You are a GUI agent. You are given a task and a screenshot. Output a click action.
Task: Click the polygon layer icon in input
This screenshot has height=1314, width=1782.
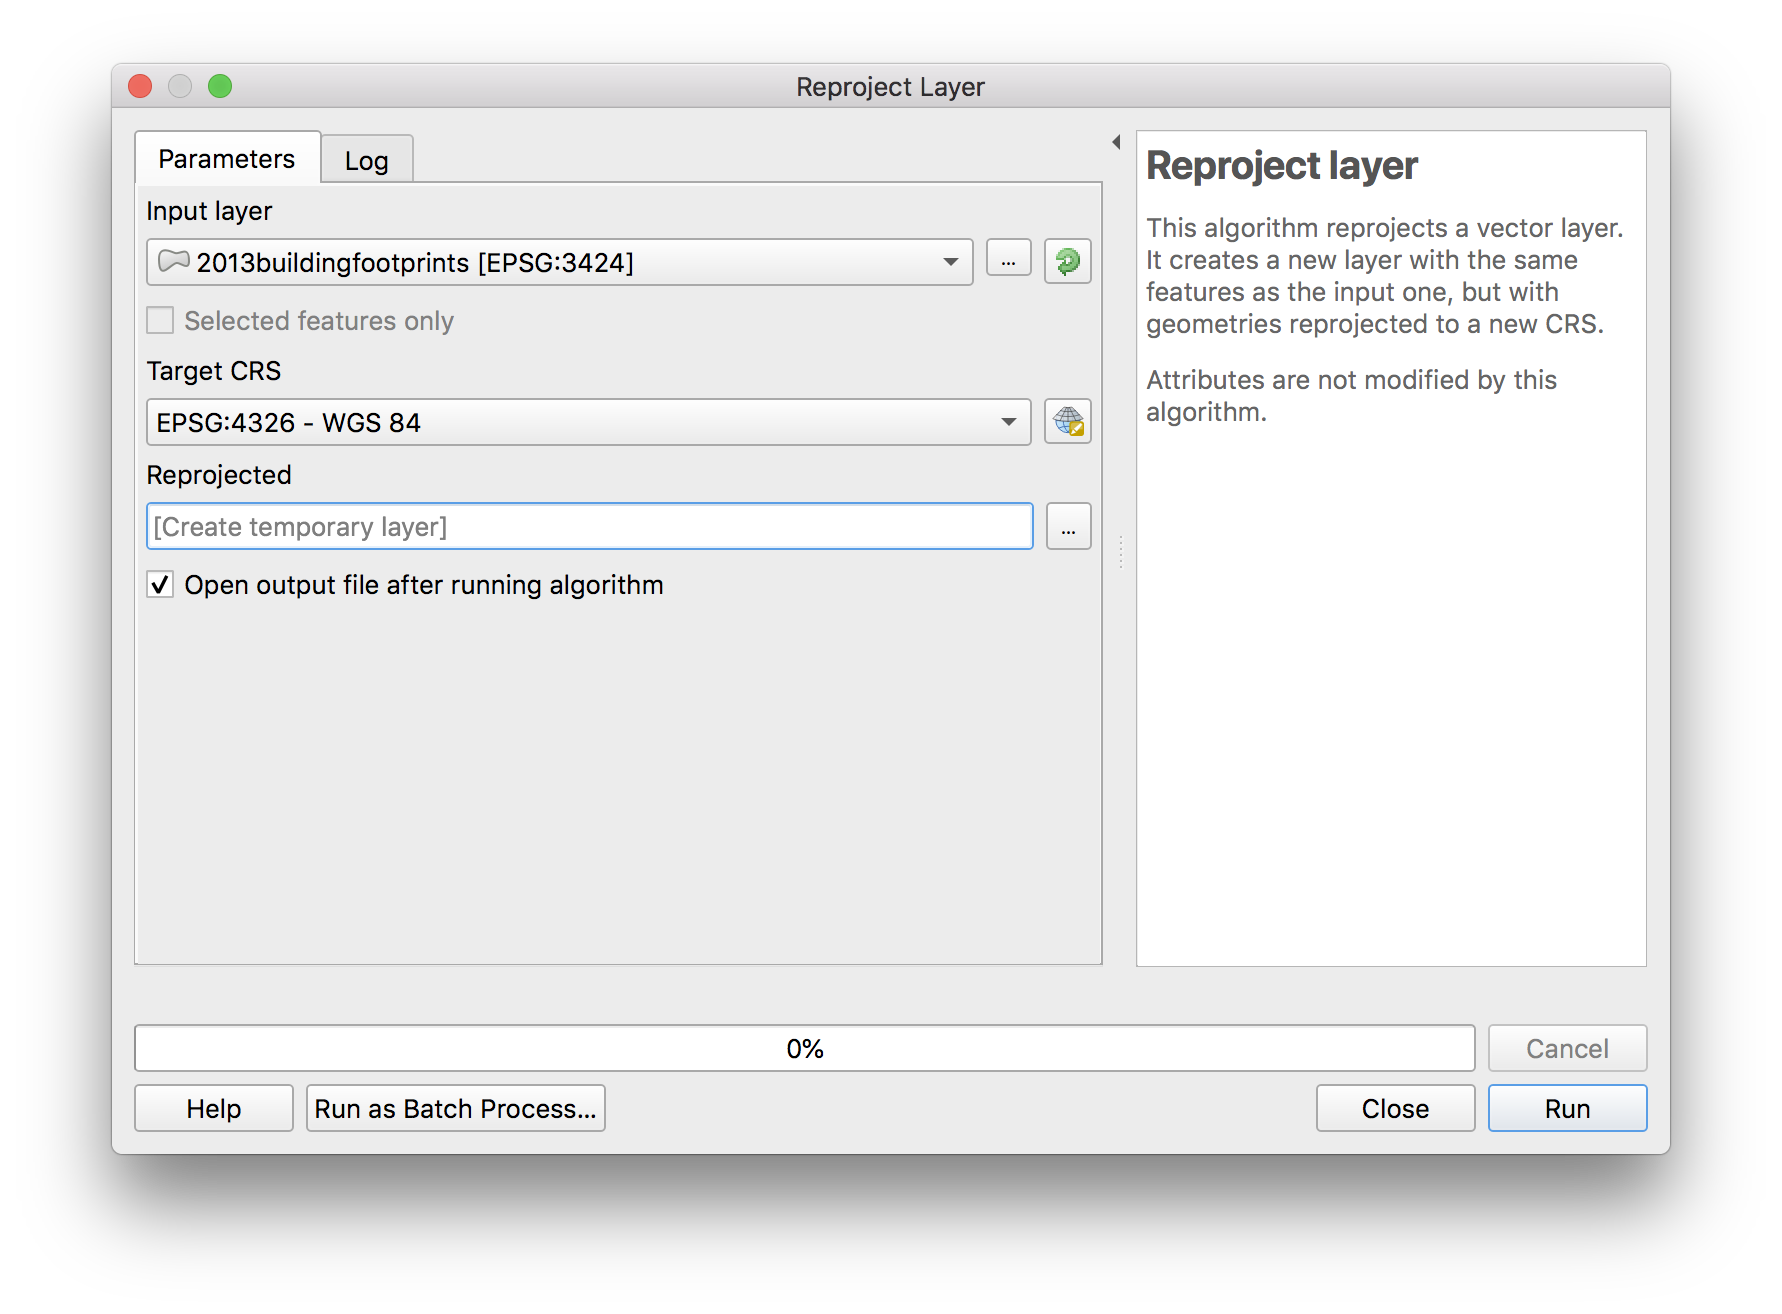point(174,262)
